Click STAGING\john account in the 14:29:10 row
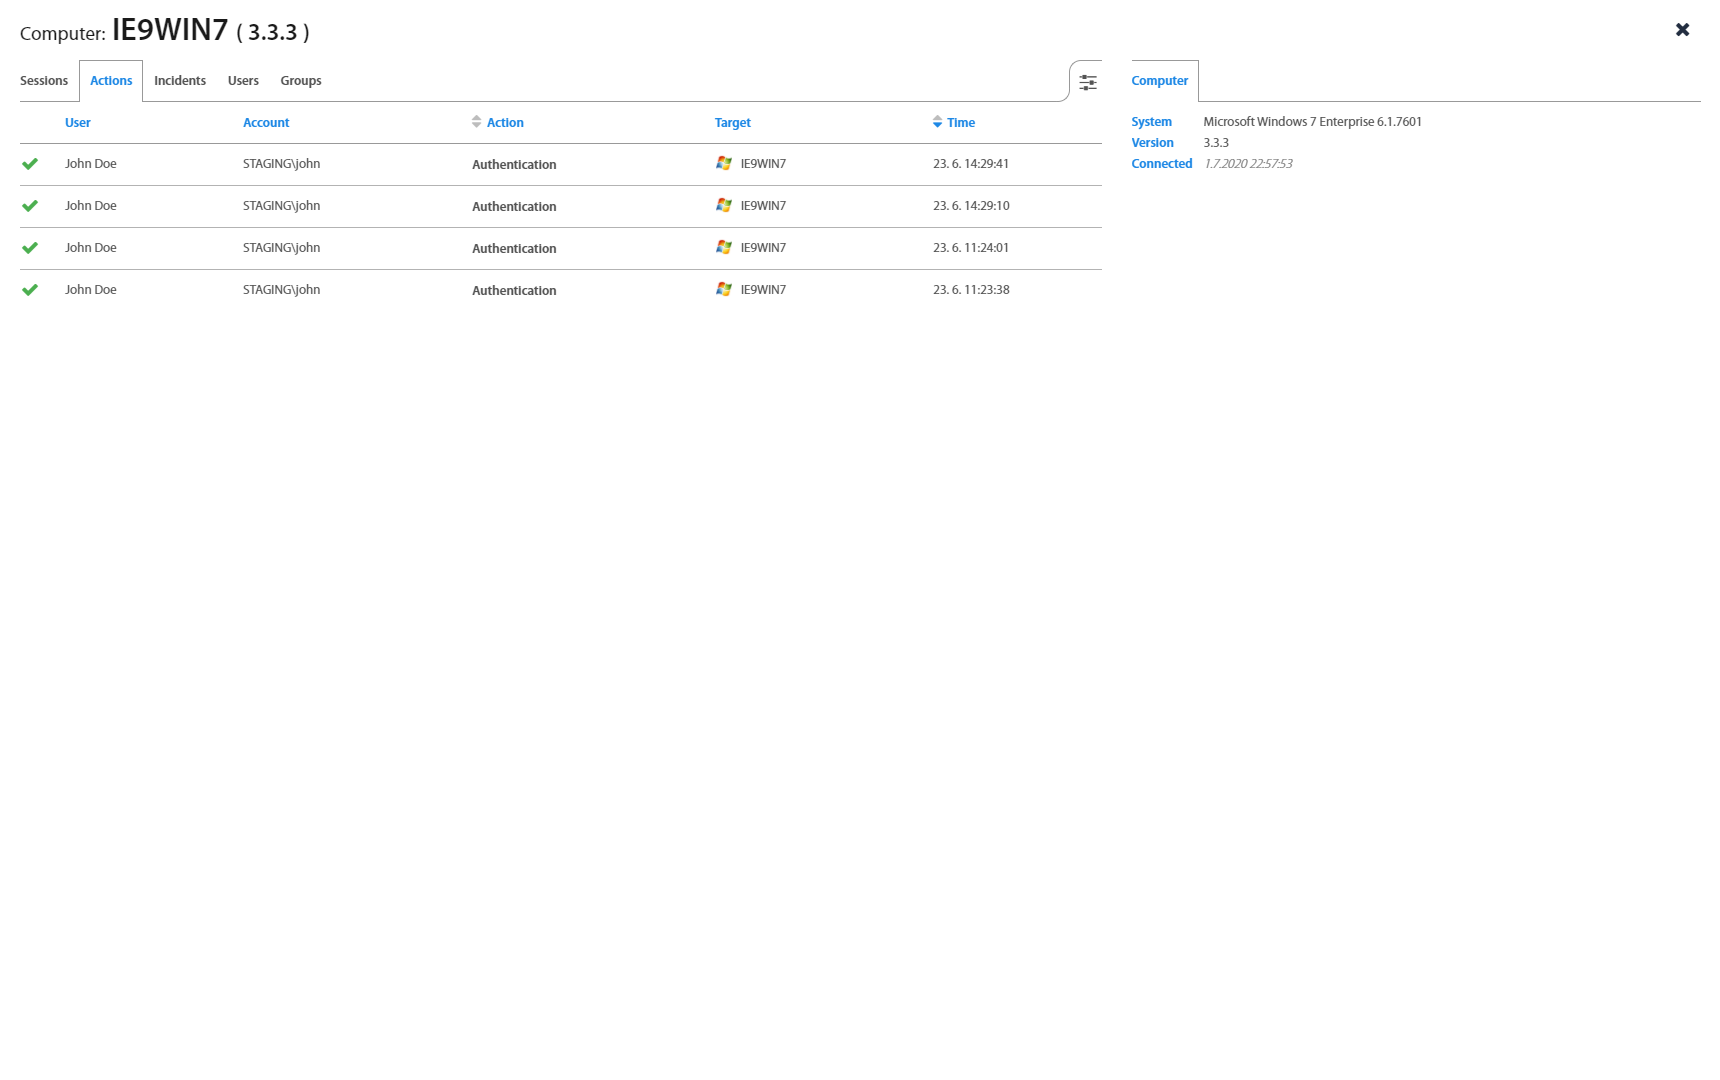The height and width of the screenshot is (1080, 1720). [281, 206]
